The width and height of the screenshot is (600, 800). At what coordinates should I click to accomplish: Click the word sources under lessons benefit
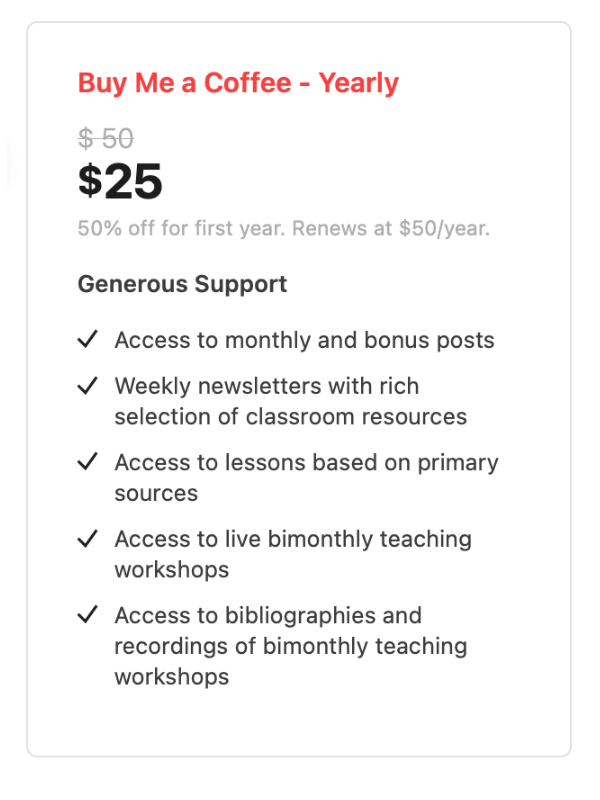(x=156, y=494)
